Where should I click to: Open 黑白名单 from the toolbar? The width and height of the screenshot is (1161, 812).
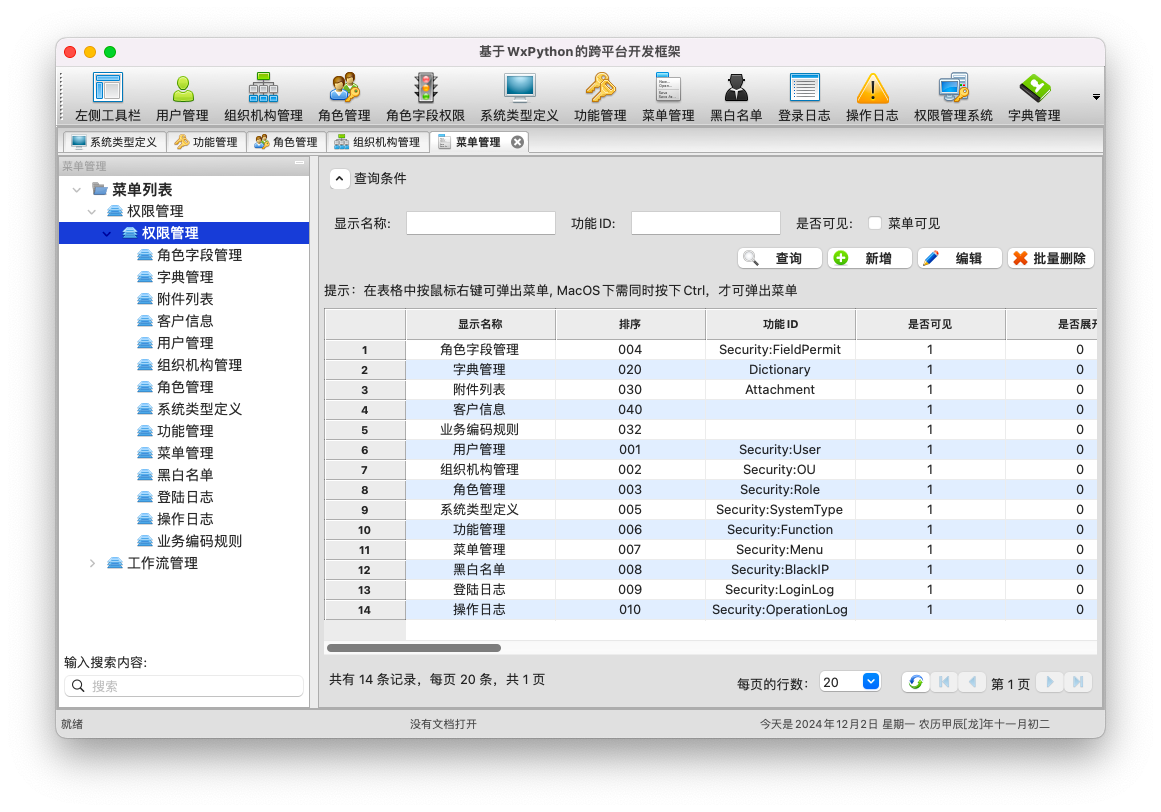[x=736, y=88]
